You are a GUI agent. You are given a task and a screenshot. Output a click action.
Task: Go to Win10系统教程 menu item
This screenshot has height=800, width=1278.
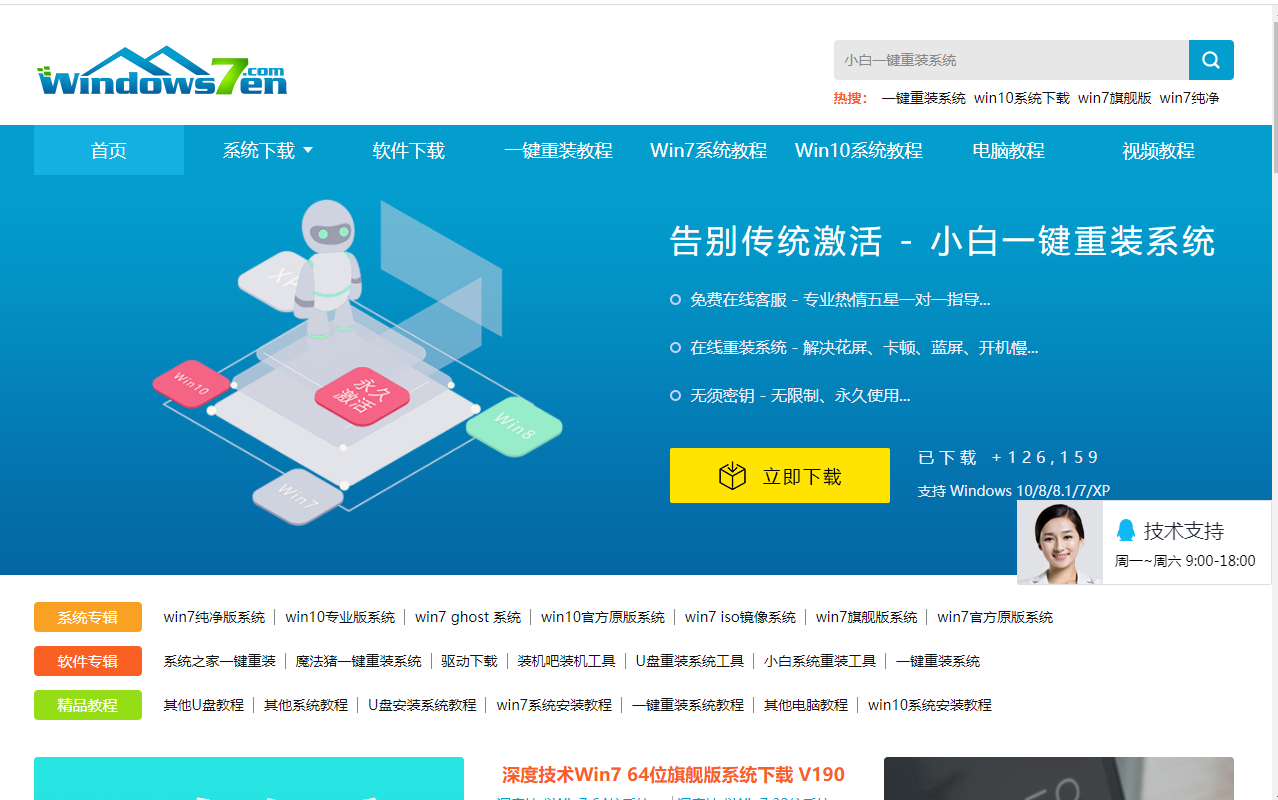point(858,151)
